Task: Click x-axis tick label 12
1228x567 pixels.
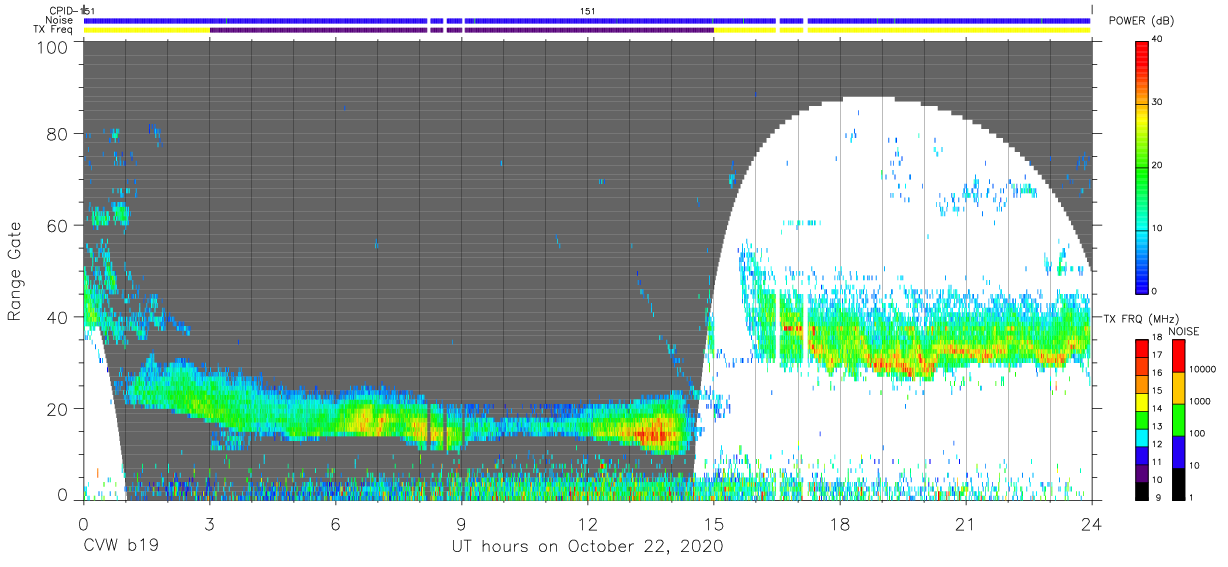Action: [587, 524]
